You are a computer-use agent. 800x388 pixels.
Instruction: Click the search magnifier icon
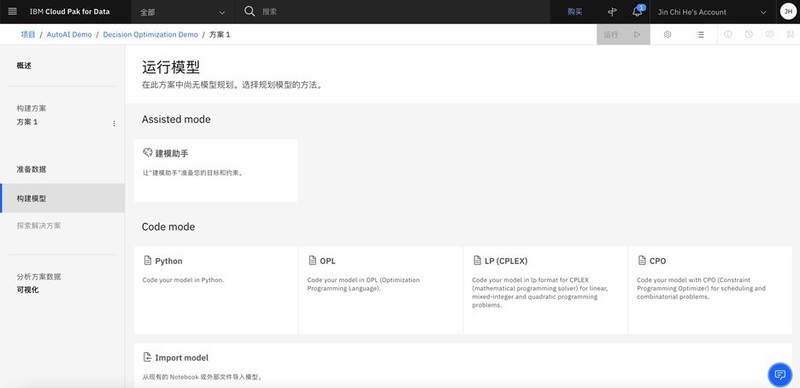[249, 11]
